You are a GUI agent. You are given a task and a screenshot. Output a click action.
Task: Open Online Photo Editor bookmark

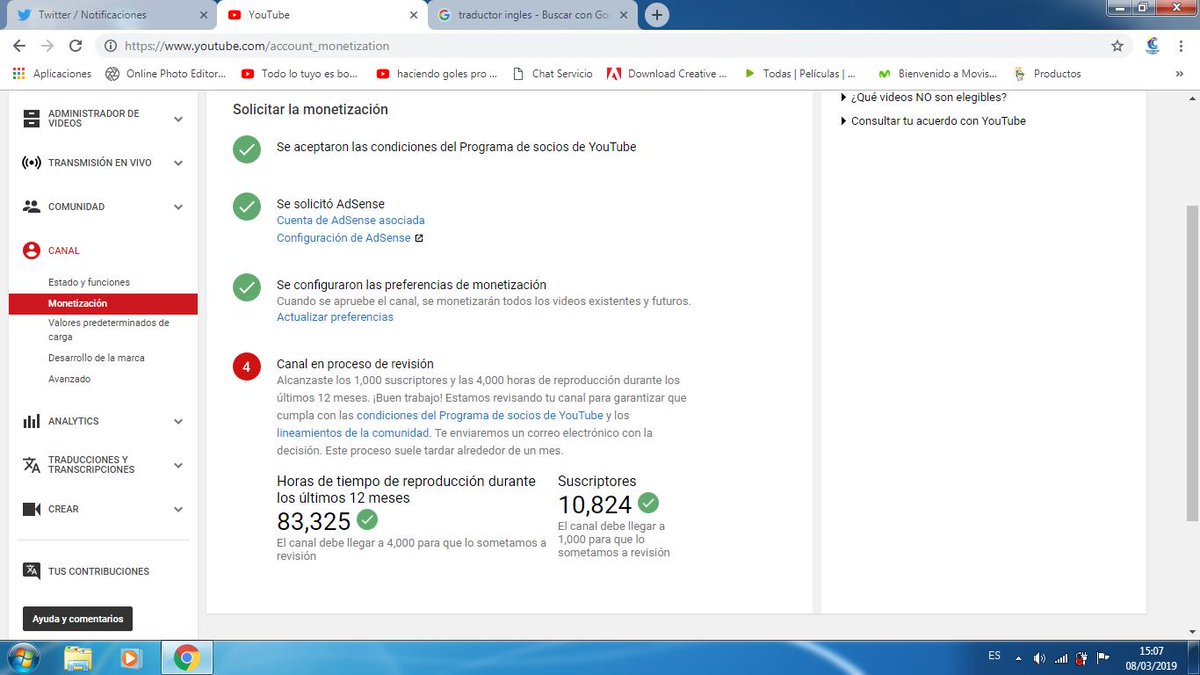click(x=165, y=73)
